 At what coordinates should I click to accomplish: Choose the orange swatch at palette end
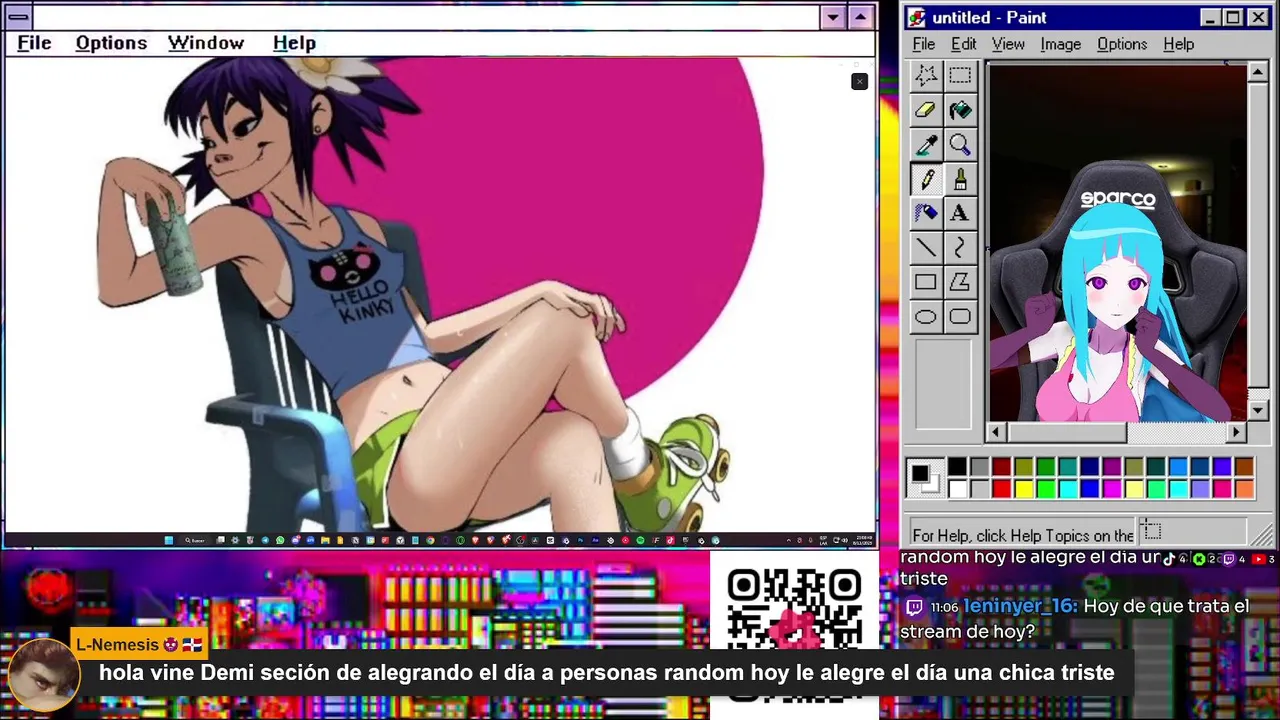pos(1244,488)
